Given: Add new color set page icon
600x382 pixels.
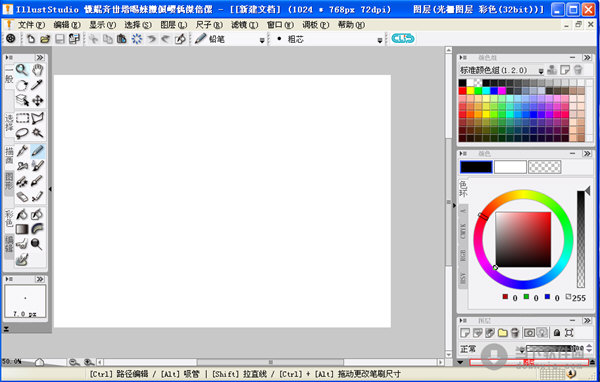Looking at the screenshot, I should 565,70.
